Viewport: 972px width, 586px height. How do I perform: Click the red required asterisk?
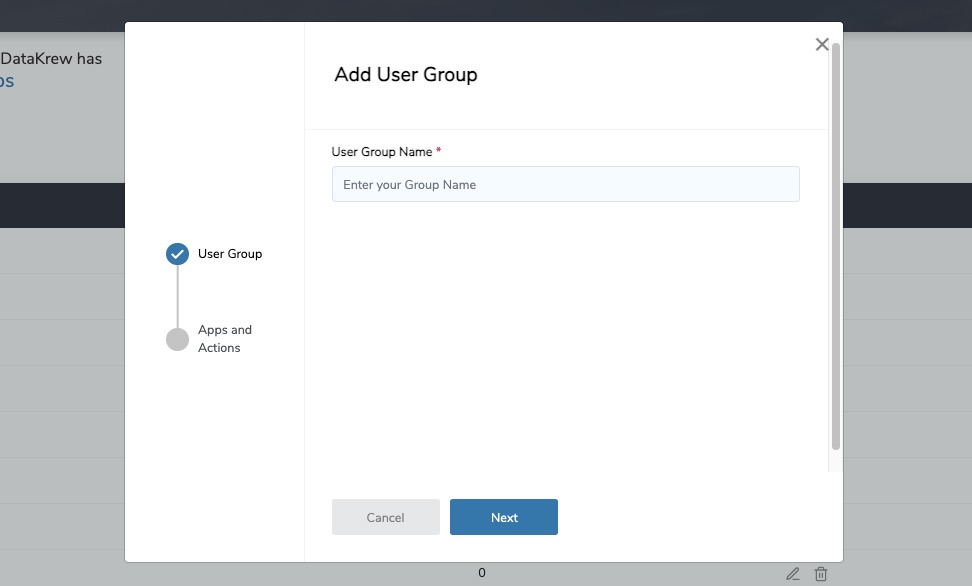point(439,151)
